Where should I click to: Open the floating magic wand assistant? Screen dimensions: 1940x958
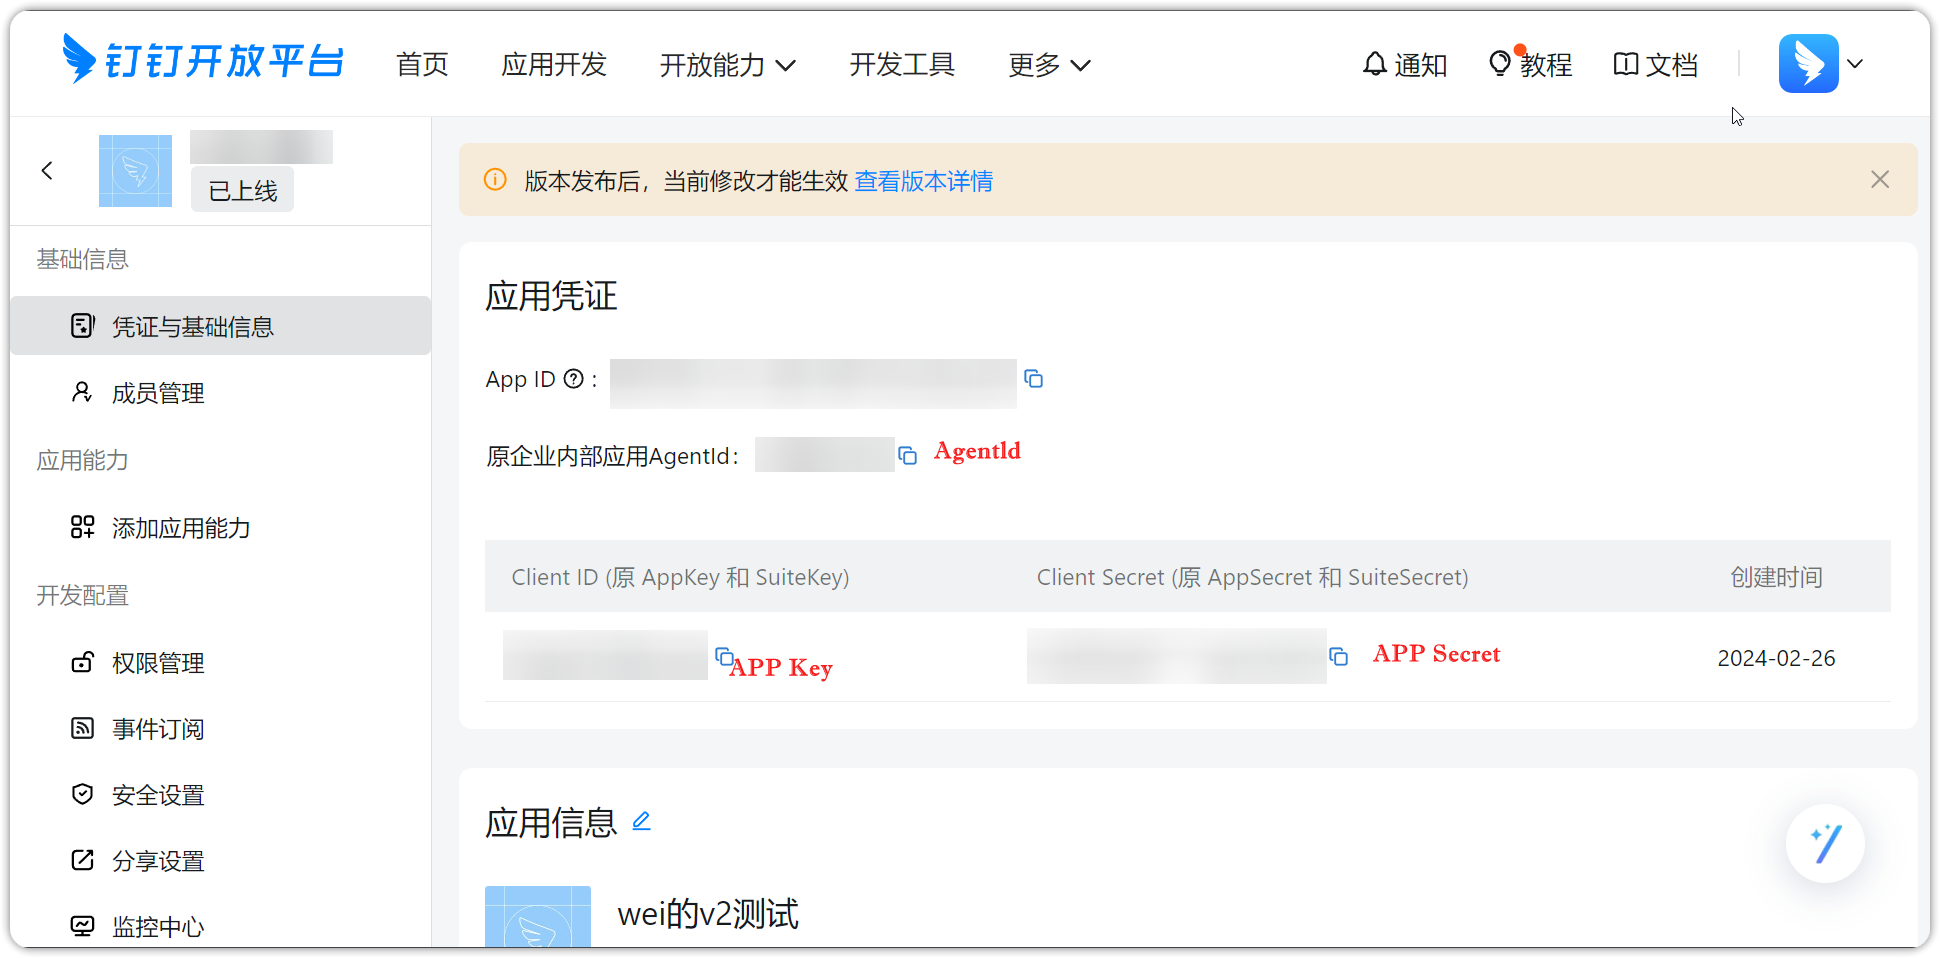1825,843
